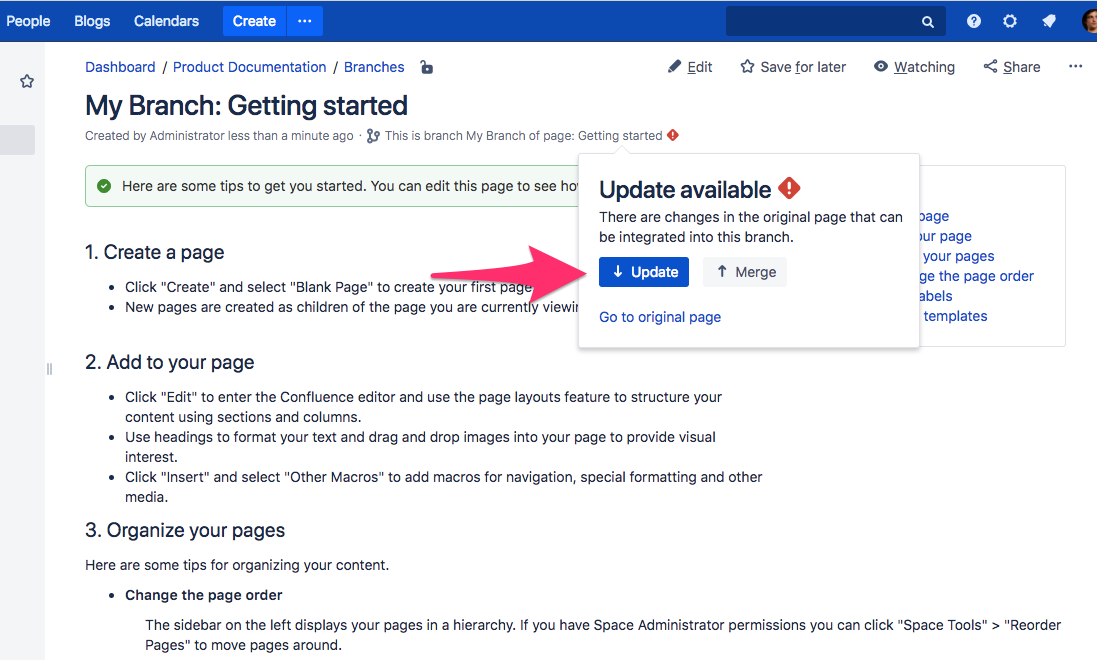Click the branch icon beside the page info
This screenshot has width=1097, height=660.
373,136
